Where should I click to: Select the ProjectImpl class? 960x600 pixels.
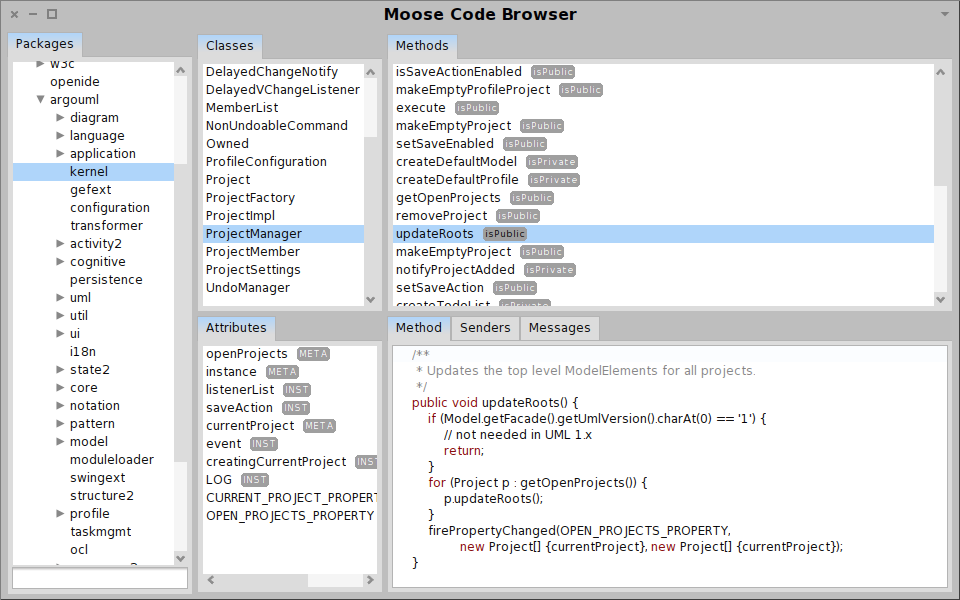coord(240,216)
